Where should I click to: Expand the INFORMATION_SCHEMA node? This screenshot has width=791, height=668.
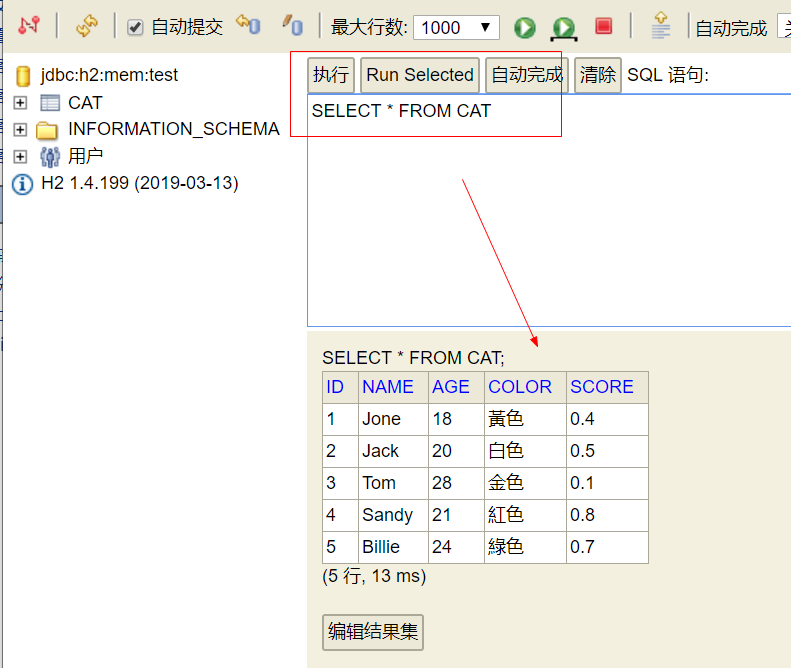point(20,130)
